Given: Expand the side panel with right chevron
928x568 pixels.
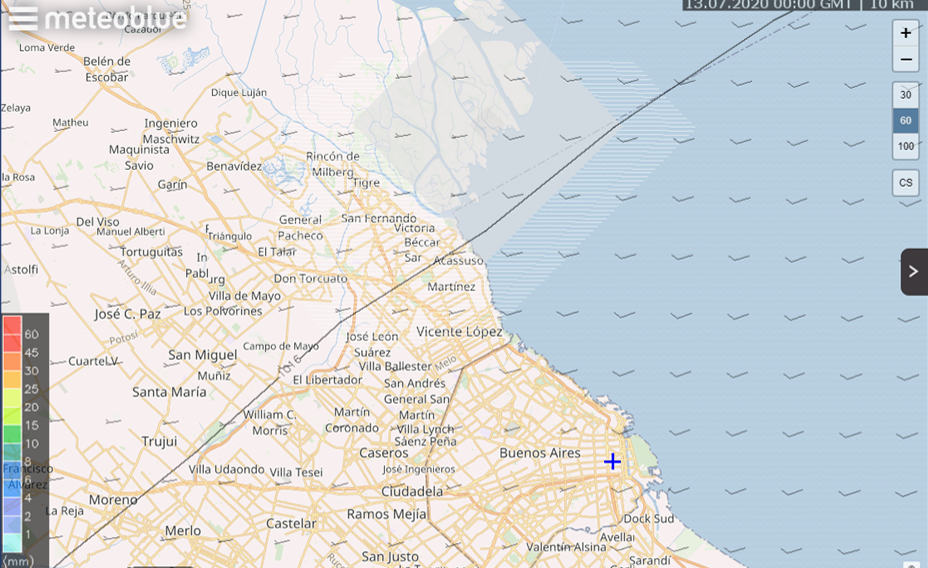Looking at the screenshot, I should pyautogui.click(x=914, y=271).
